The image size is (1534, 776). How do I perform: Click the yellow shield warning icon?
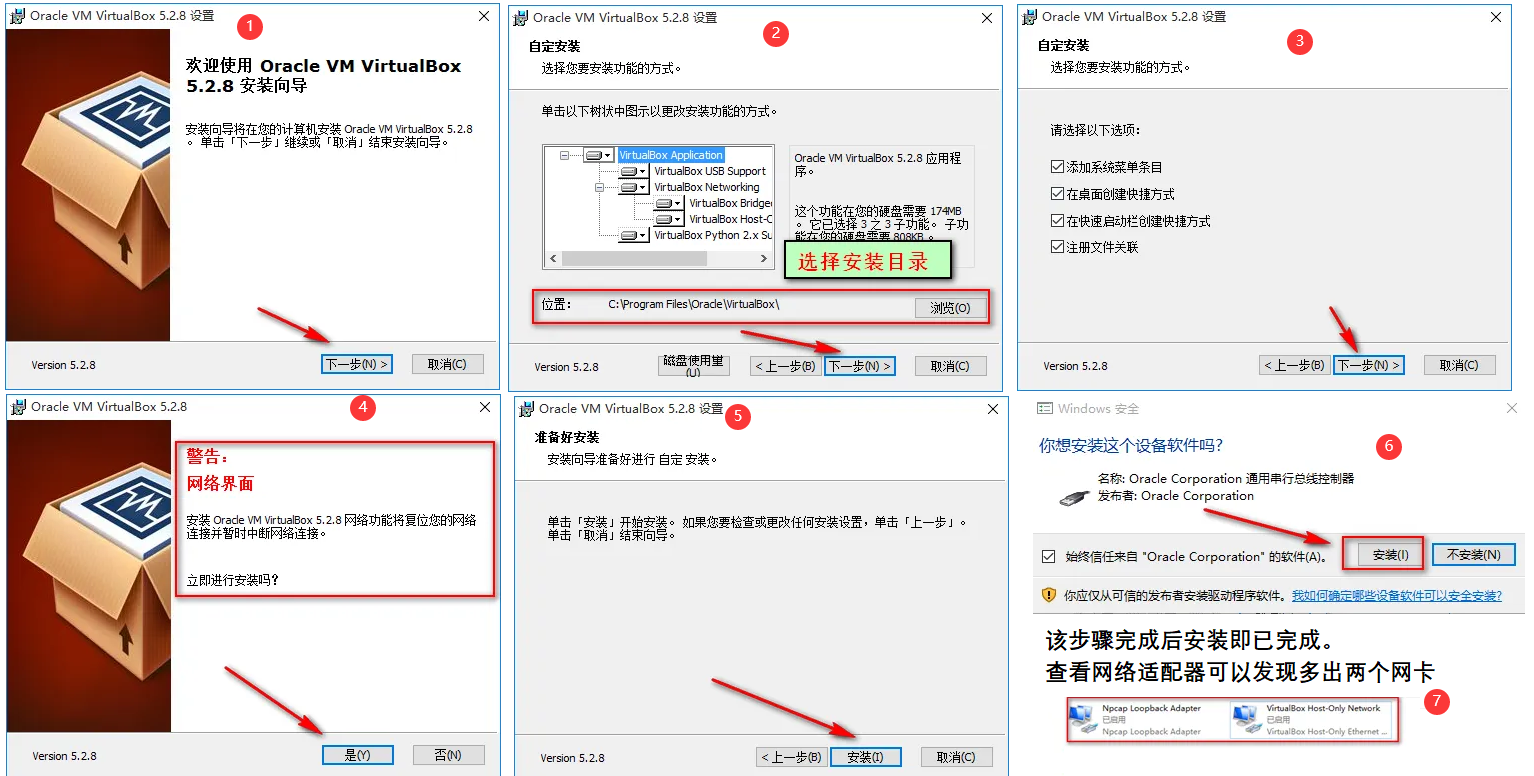(1048, 595)
